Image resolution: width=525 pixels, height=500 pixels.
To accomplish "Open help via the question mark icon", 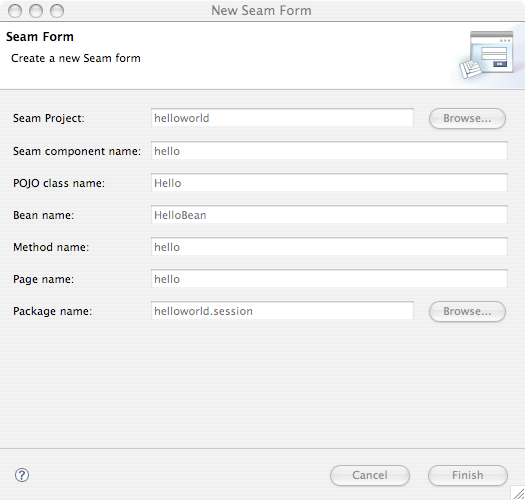I will coord(22,475).
